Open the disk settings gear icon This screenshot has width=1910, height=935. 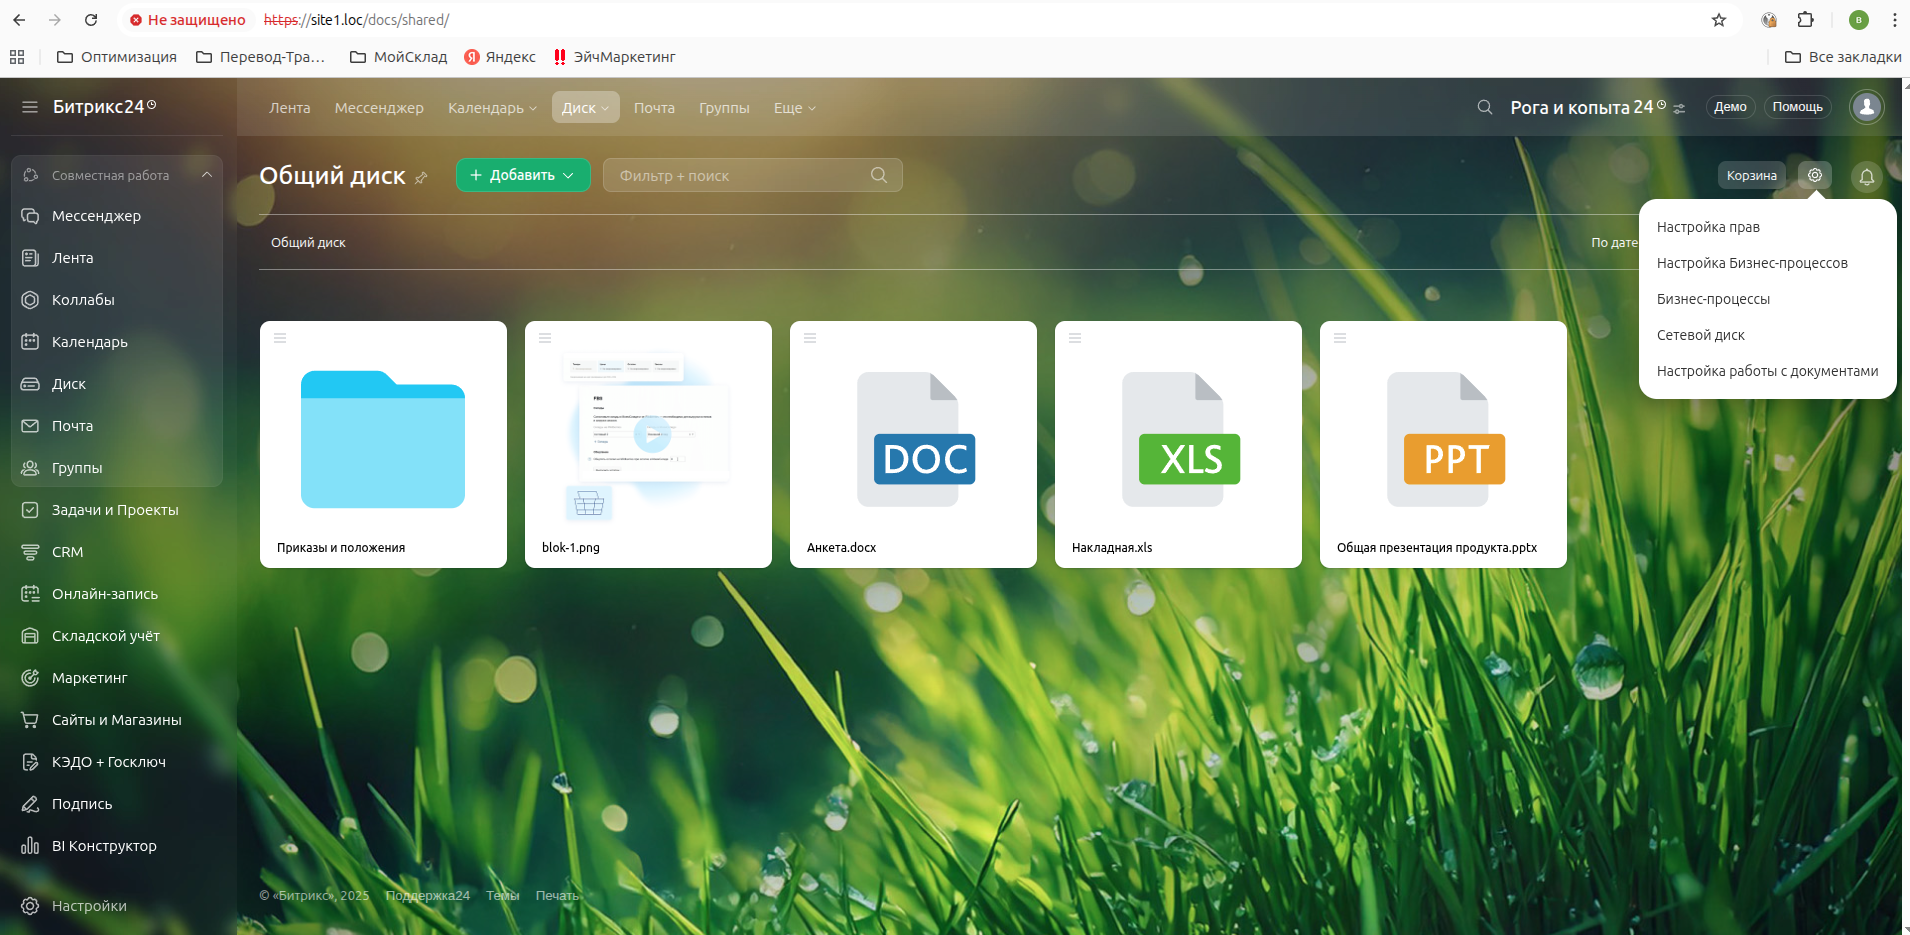click(x=1814, y=175)
